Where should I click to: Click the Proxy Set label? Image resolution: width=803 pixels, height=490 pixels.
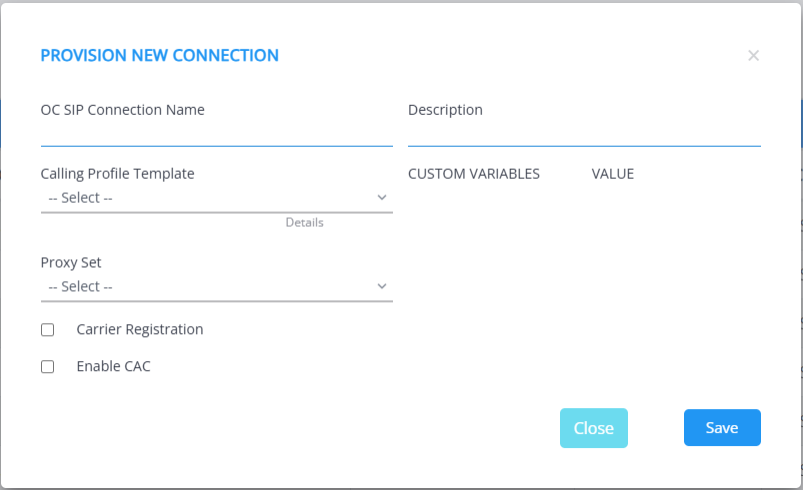tap(71, 263)
